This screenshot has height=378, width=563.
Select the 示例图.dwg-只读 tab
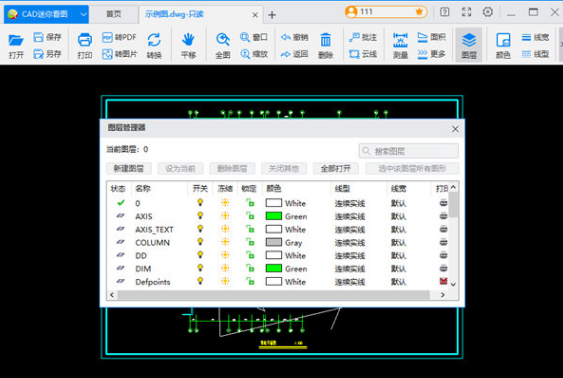pyautogui.click(x=175, y=14)
